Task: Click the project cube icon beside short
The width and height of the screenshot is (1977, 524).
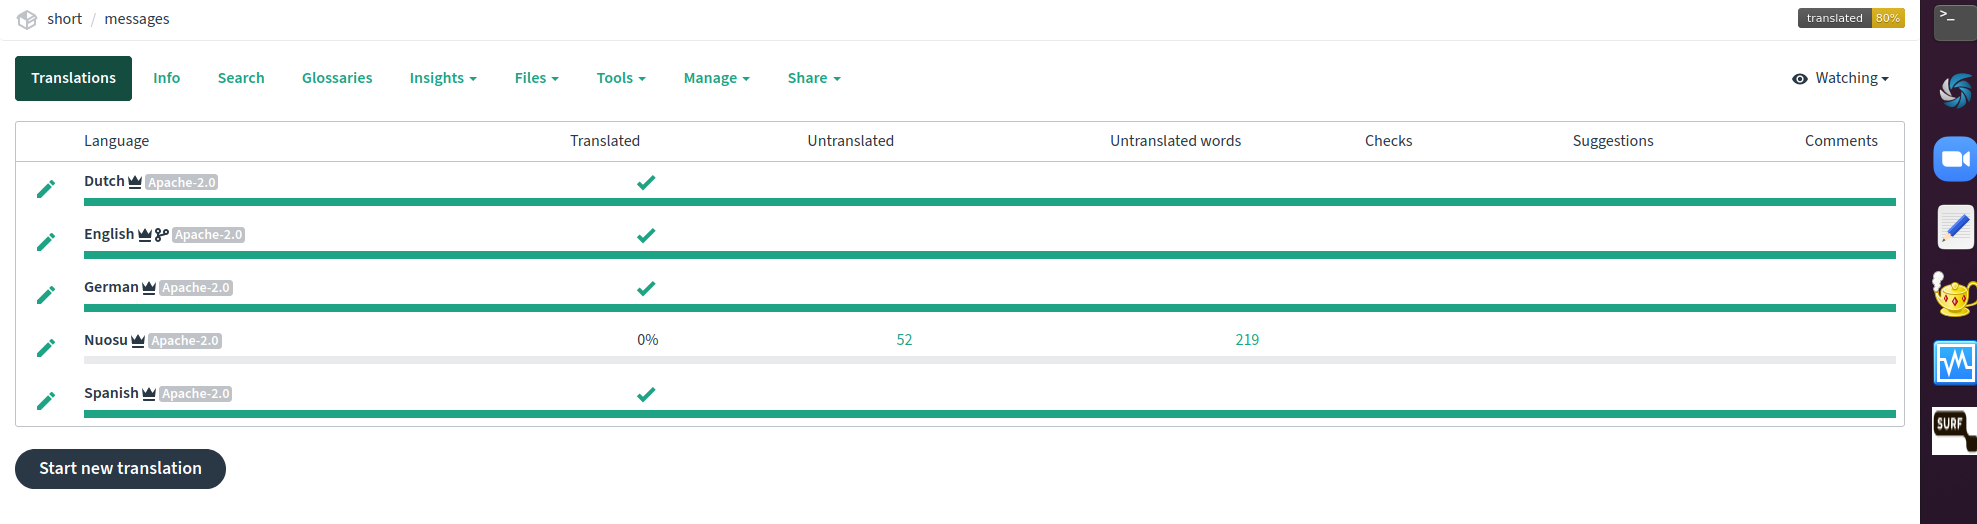Action: coord(27,19)
